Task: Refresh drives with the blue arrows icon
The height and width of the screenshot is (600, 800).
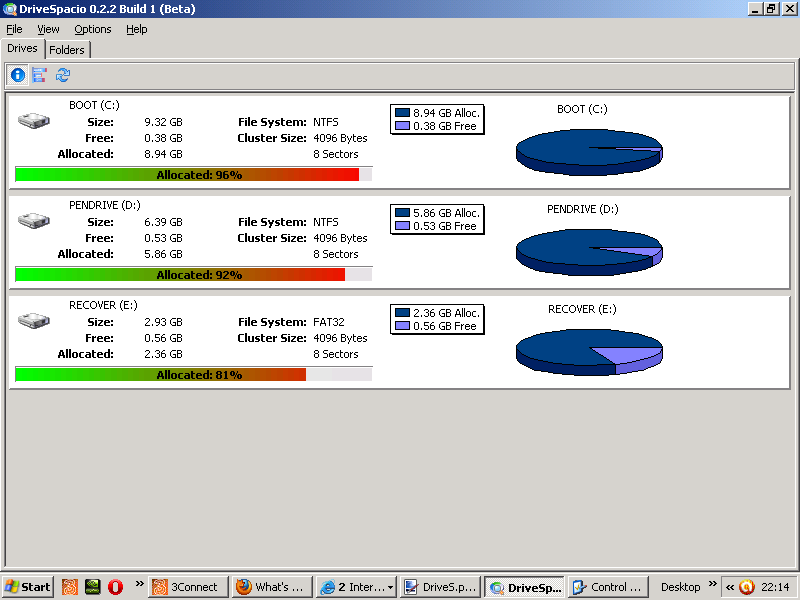Action: click(63, 76)
